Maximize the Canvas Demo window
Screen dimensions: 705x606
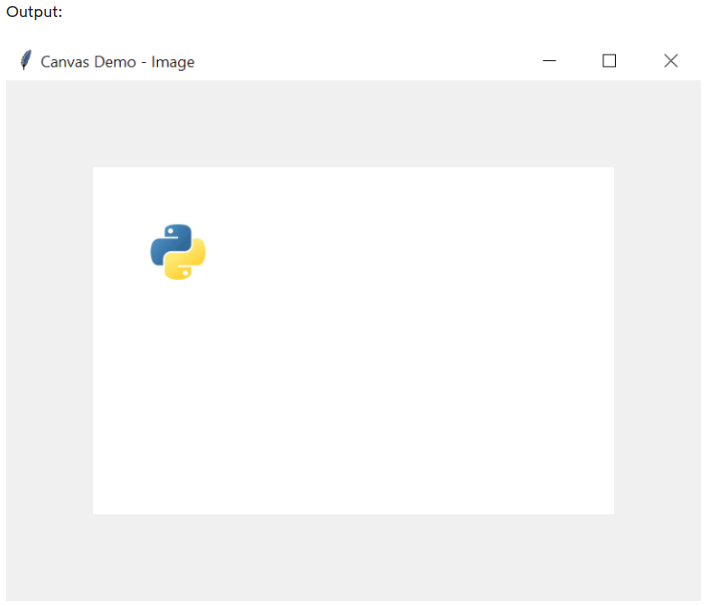[609, 61]
